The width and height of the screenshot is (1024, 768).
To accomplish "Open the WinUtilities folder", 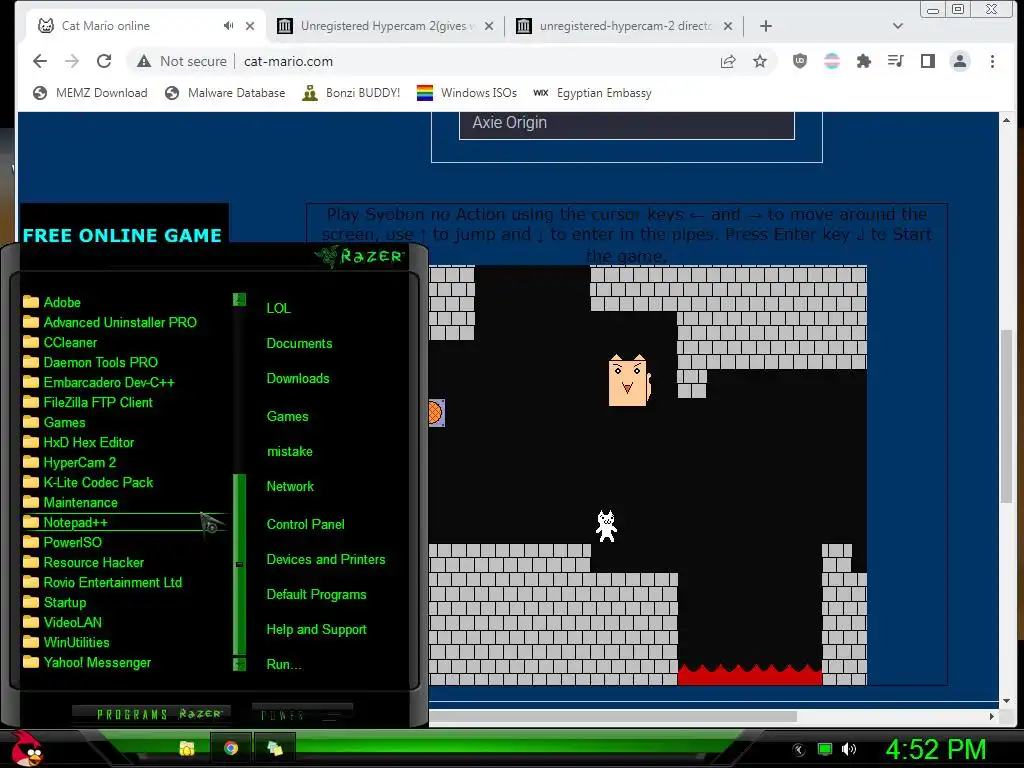I will coord(66,643).
